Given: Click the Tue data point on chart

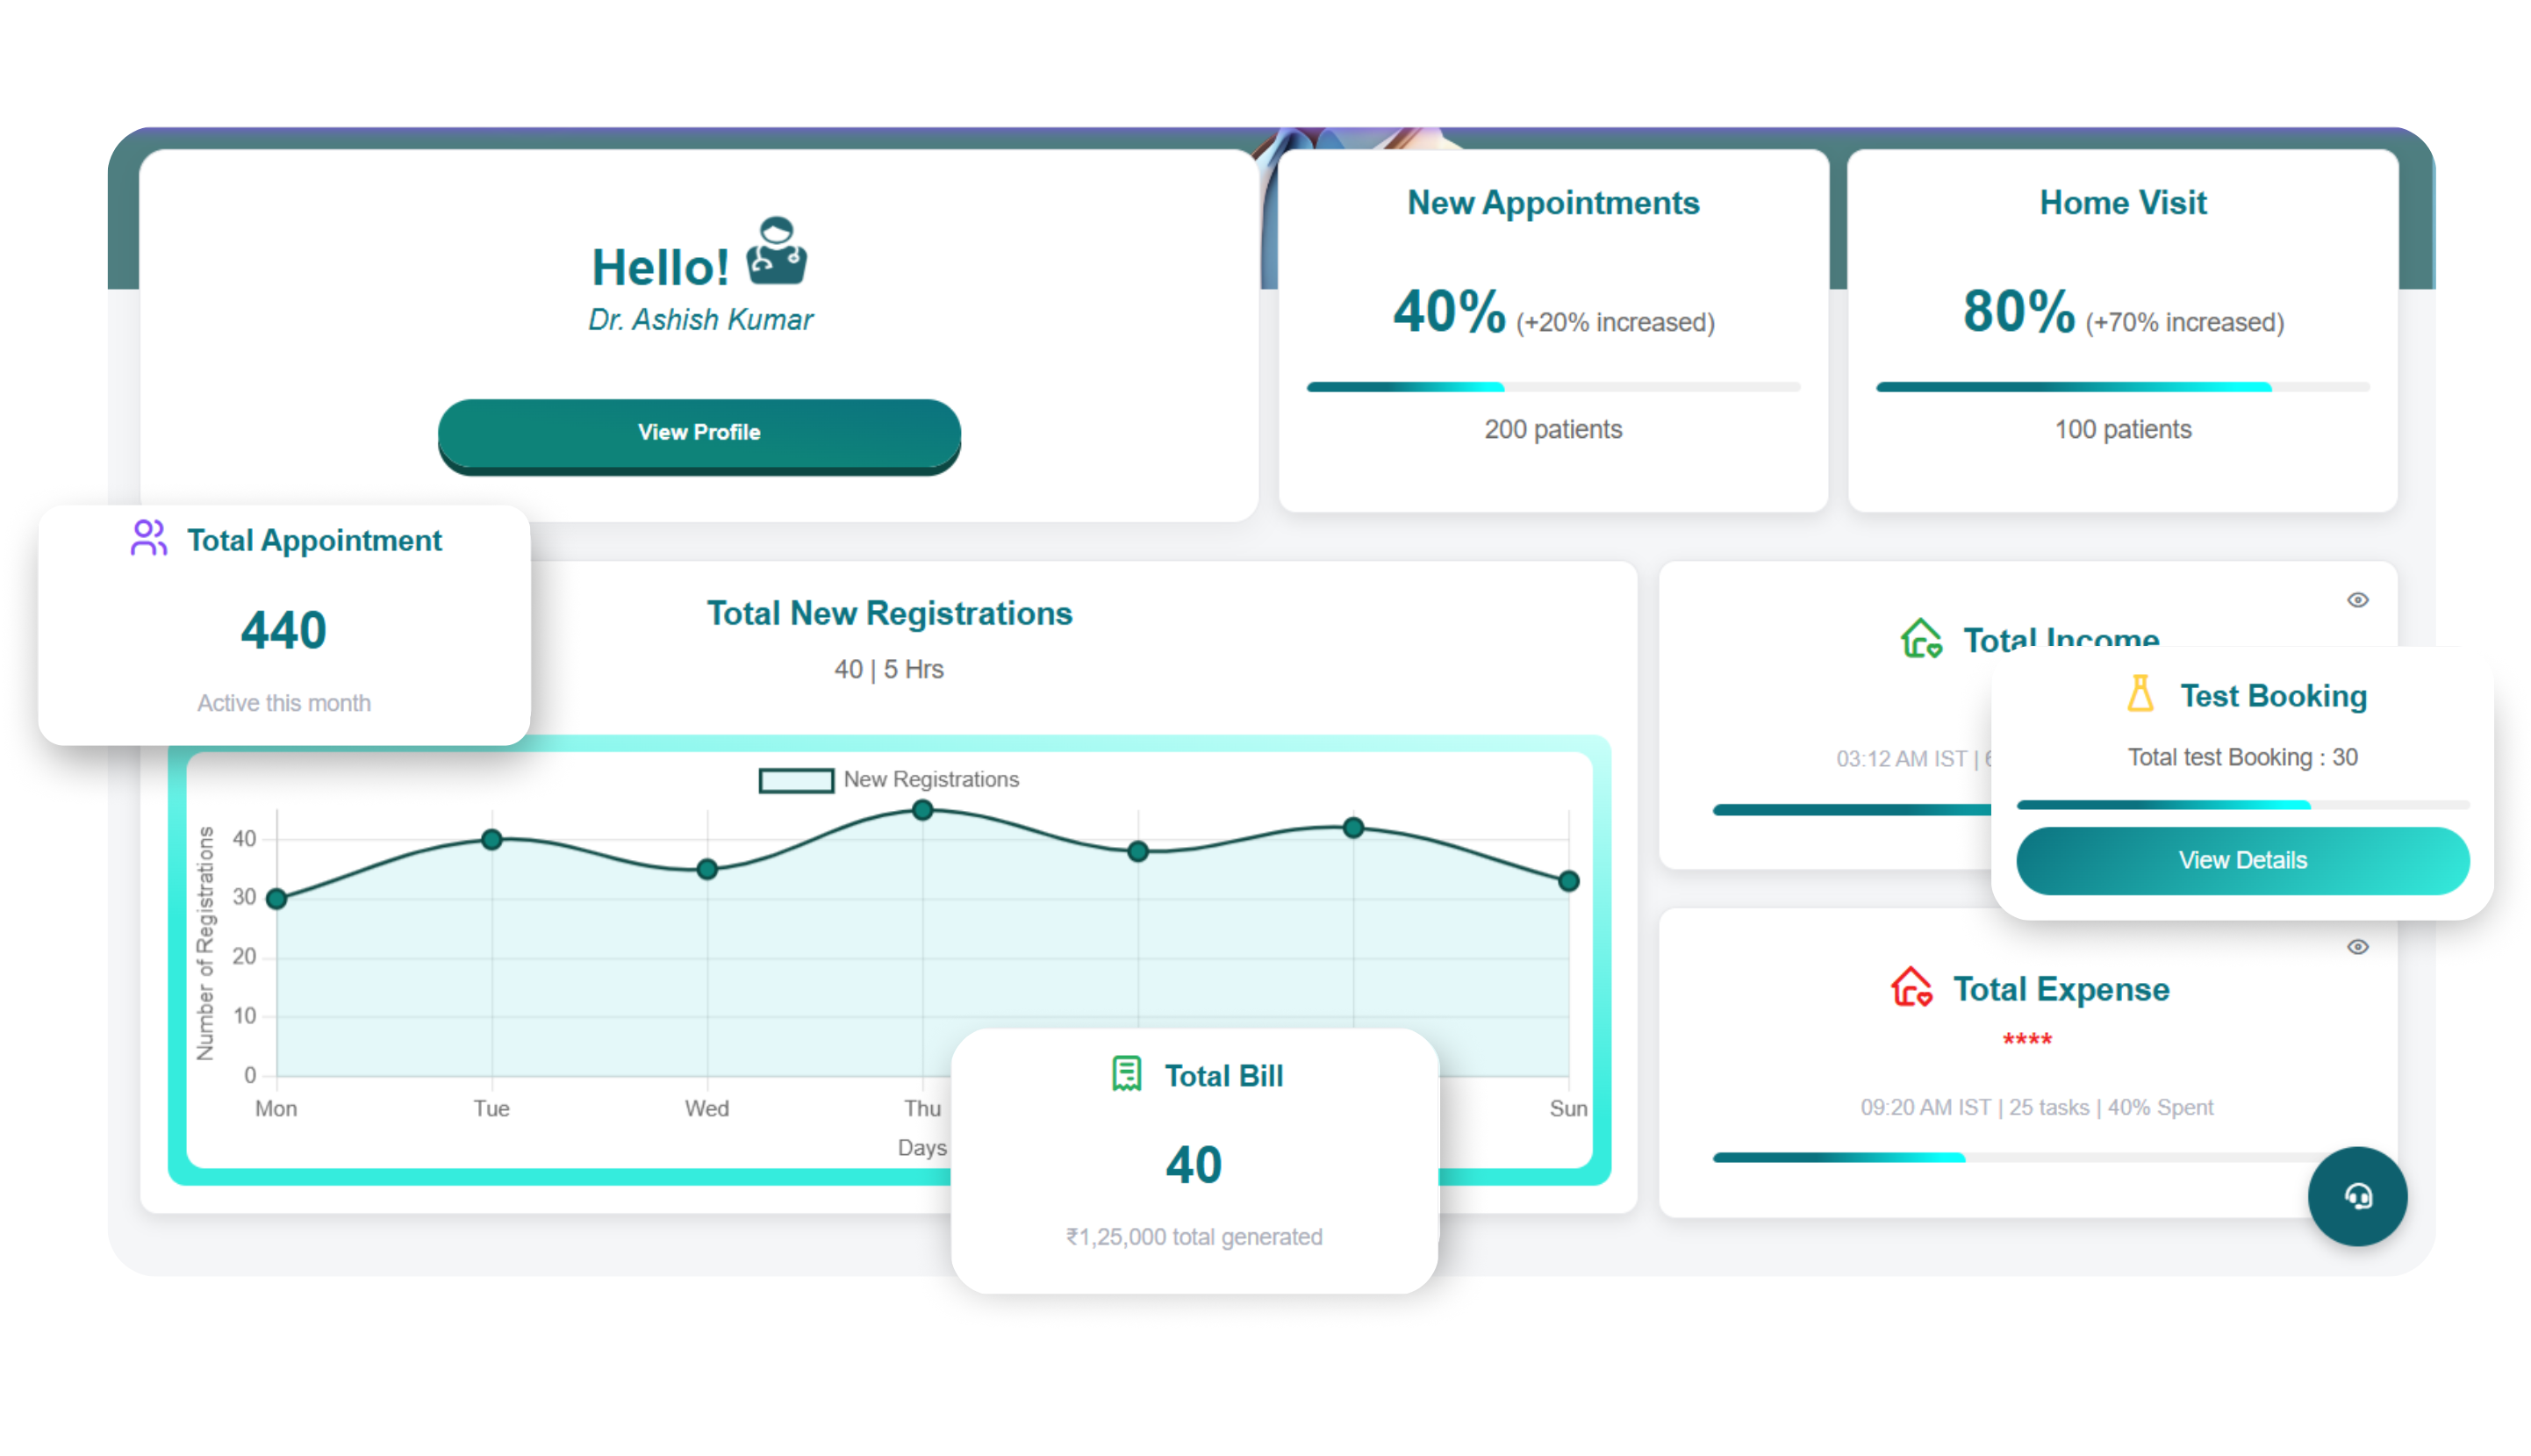Looking at the screenshot, I should [x=491, y=840].
